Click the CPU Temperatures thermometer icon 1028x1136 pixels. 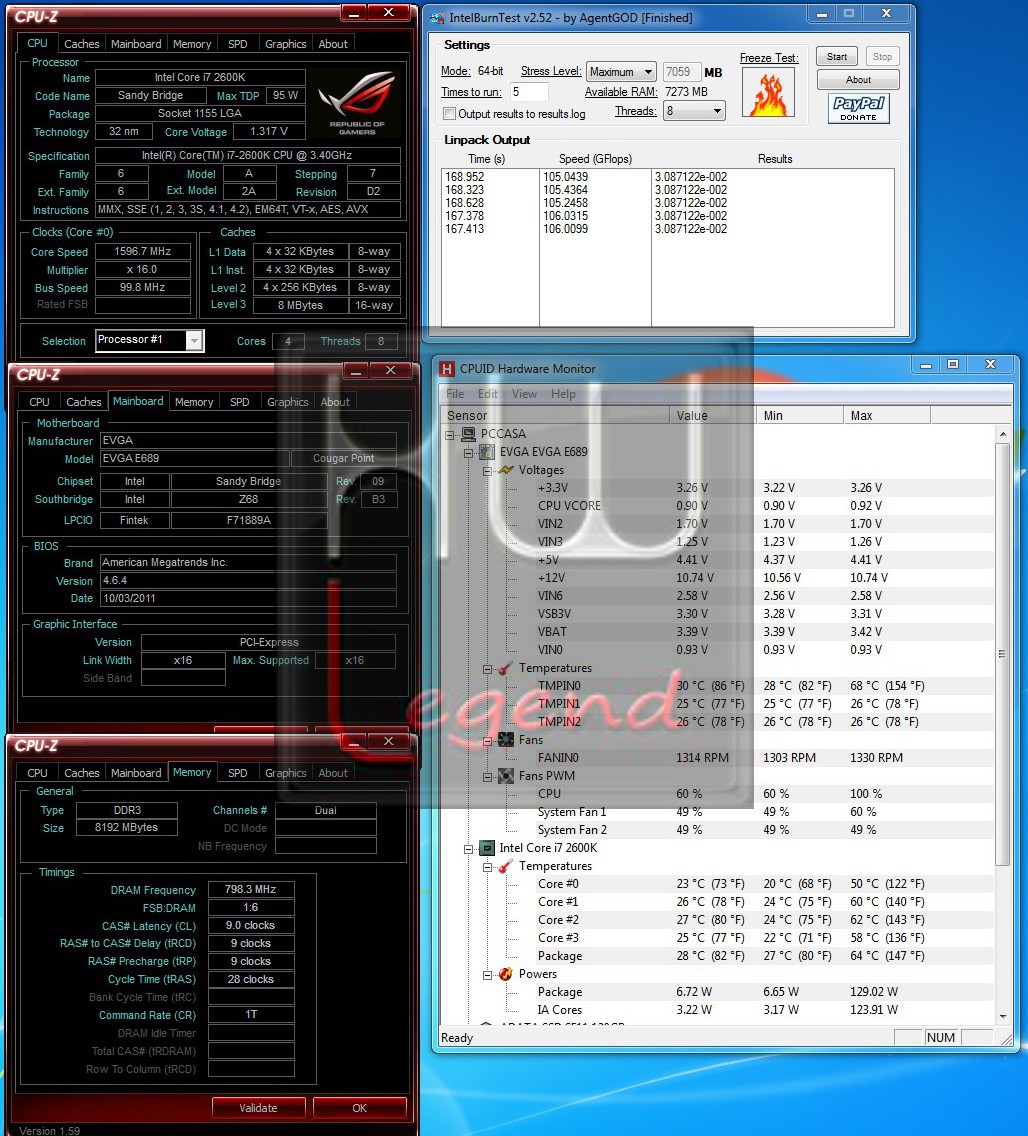coord(506,866)
